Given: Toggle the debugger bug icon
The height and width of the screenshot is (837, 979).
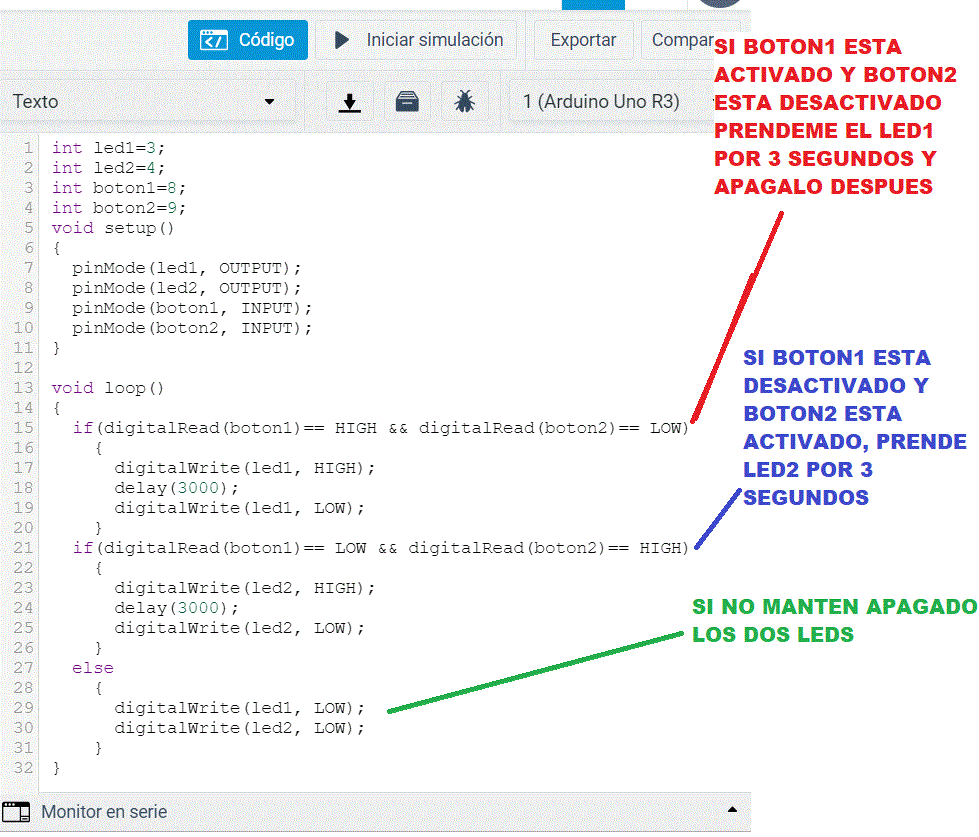Looking at the screenshot, I should pos(464,102).
